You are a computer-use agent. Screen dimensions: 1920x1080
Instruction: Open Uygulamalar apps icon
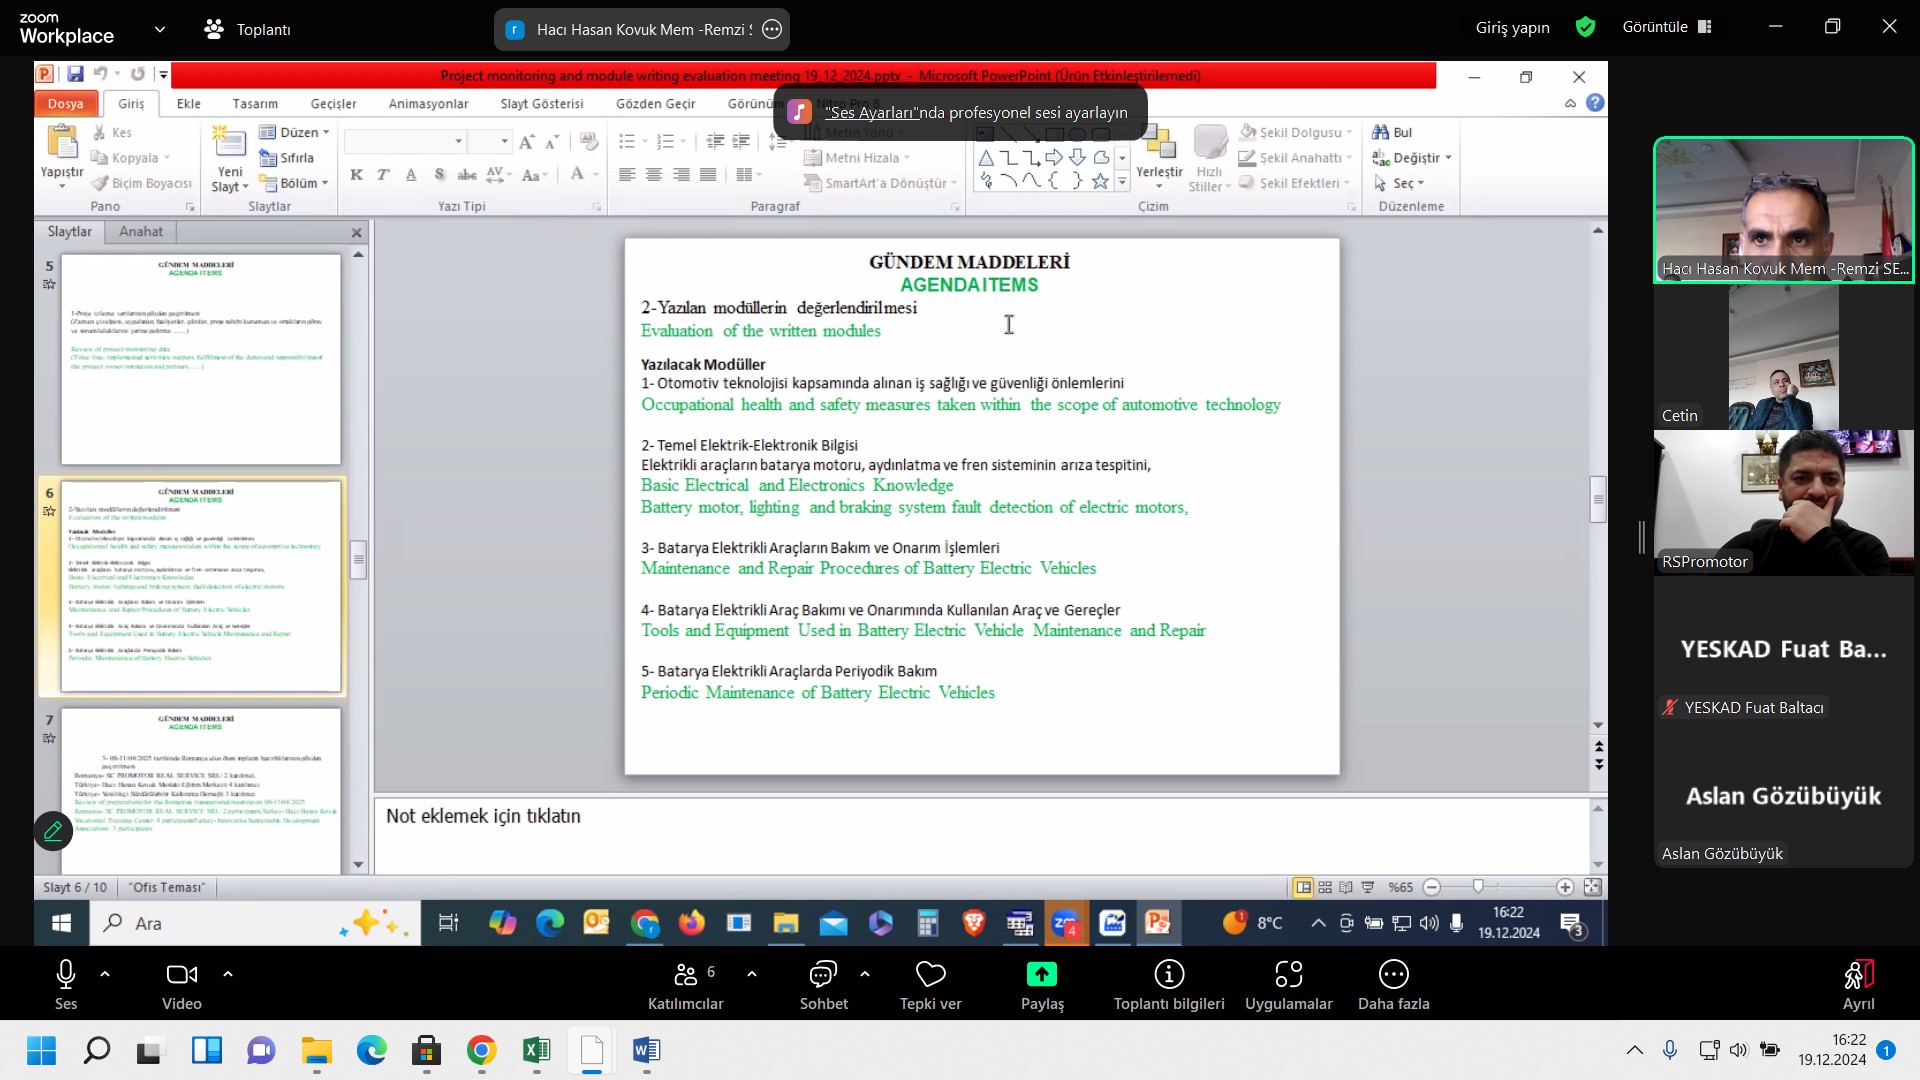tap(1288, 974)
